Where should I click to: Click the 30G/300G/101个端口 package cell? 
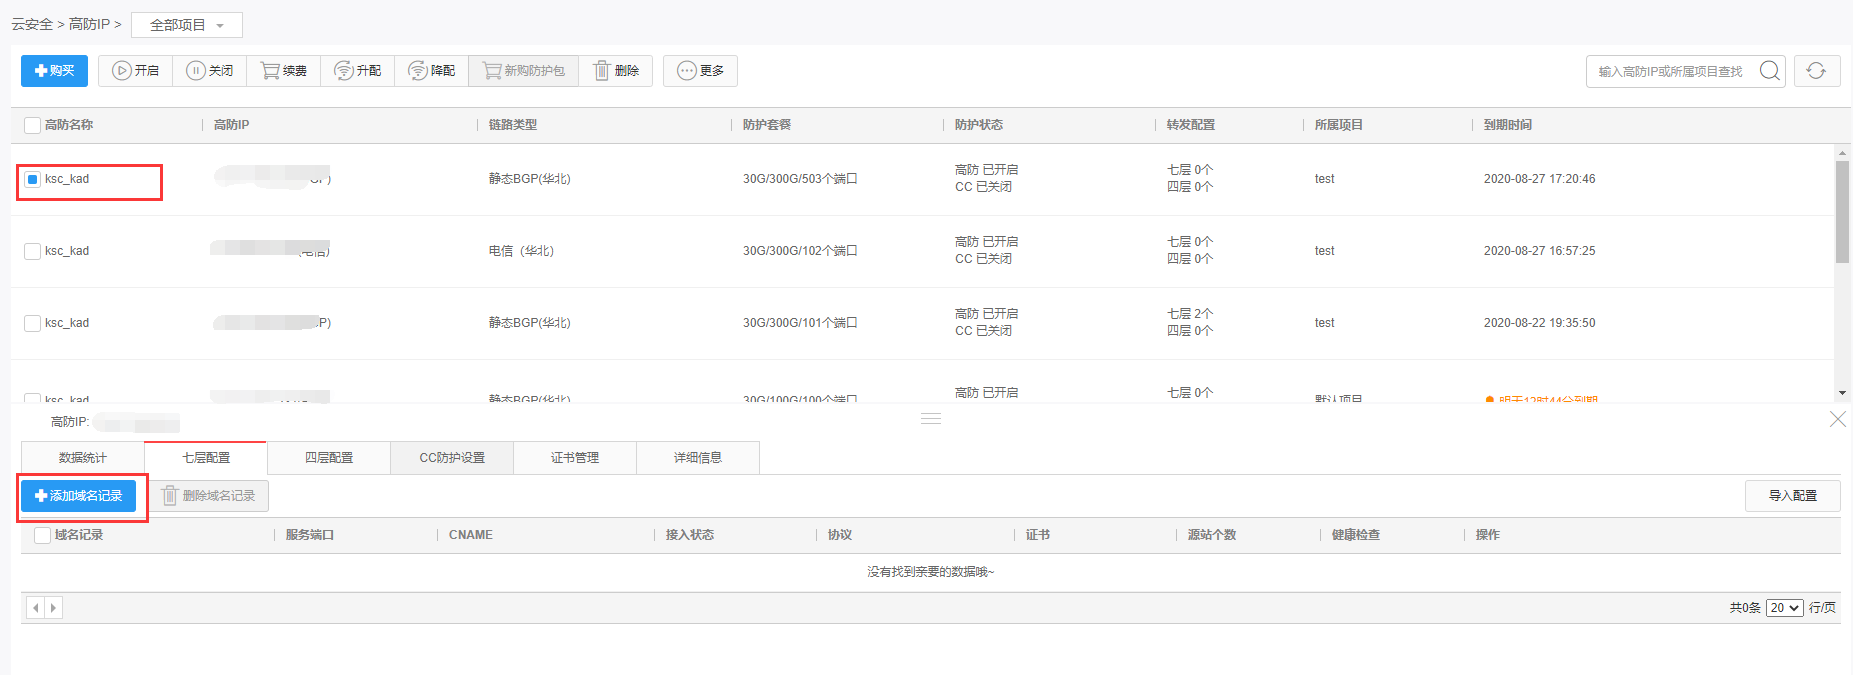tap(800, 323)
